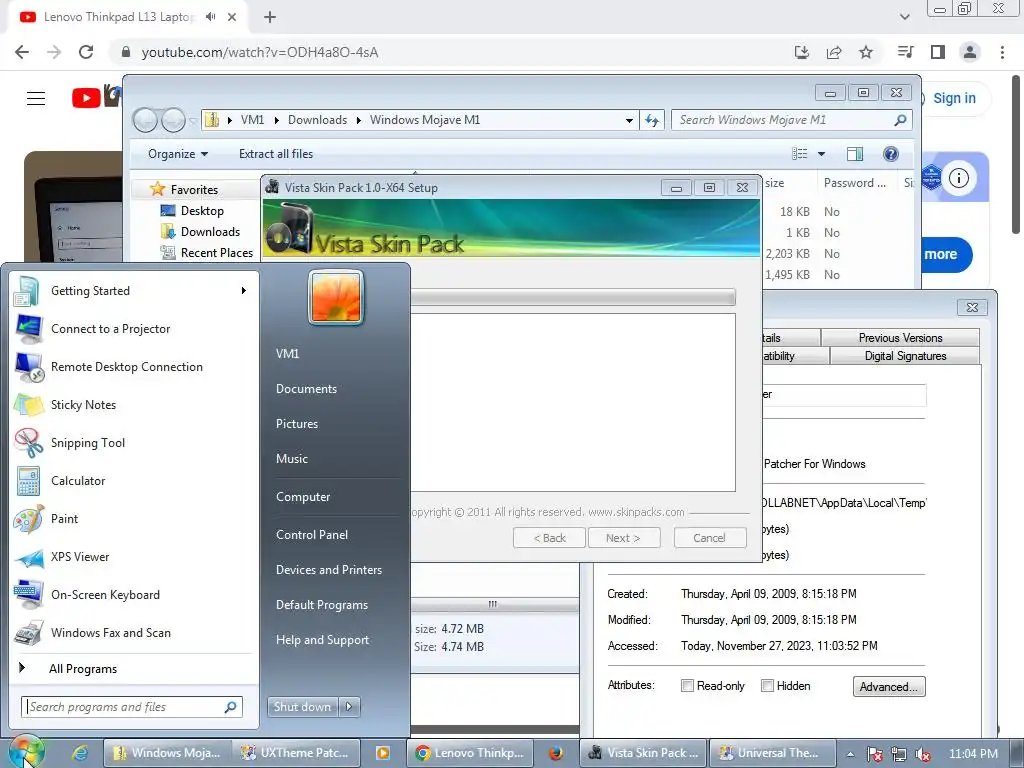Viewport: 1024px width, 768px height.
Task: Click Chrome install app icon in address bar
Action: (x=802, y=52)
